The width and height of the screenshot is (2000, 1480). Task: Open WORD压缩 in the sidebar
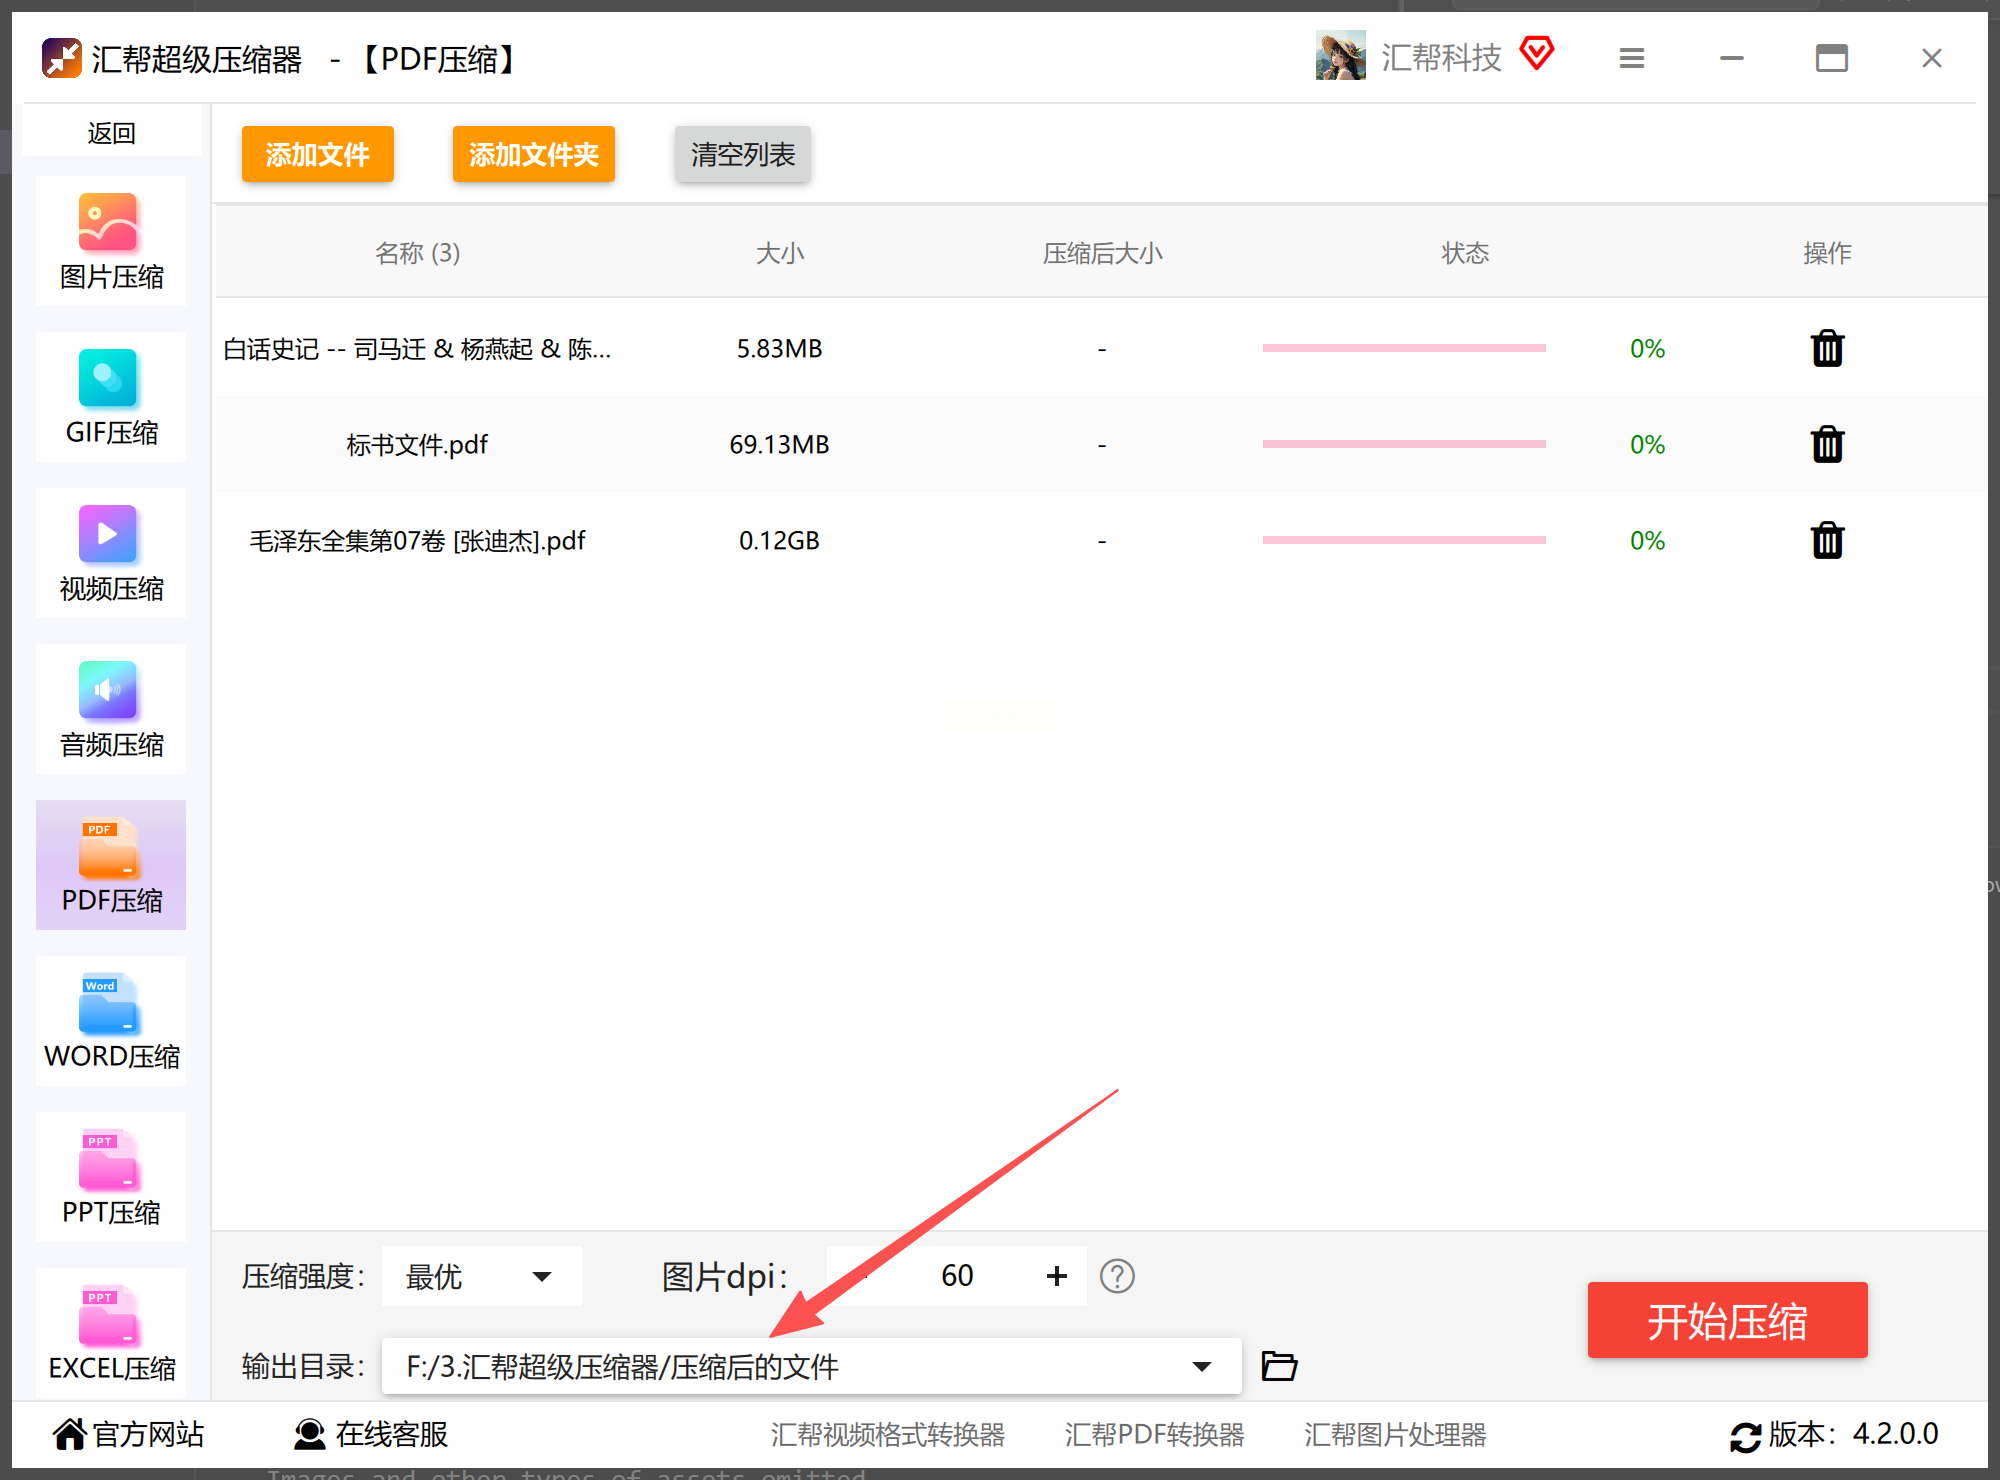111,1021
